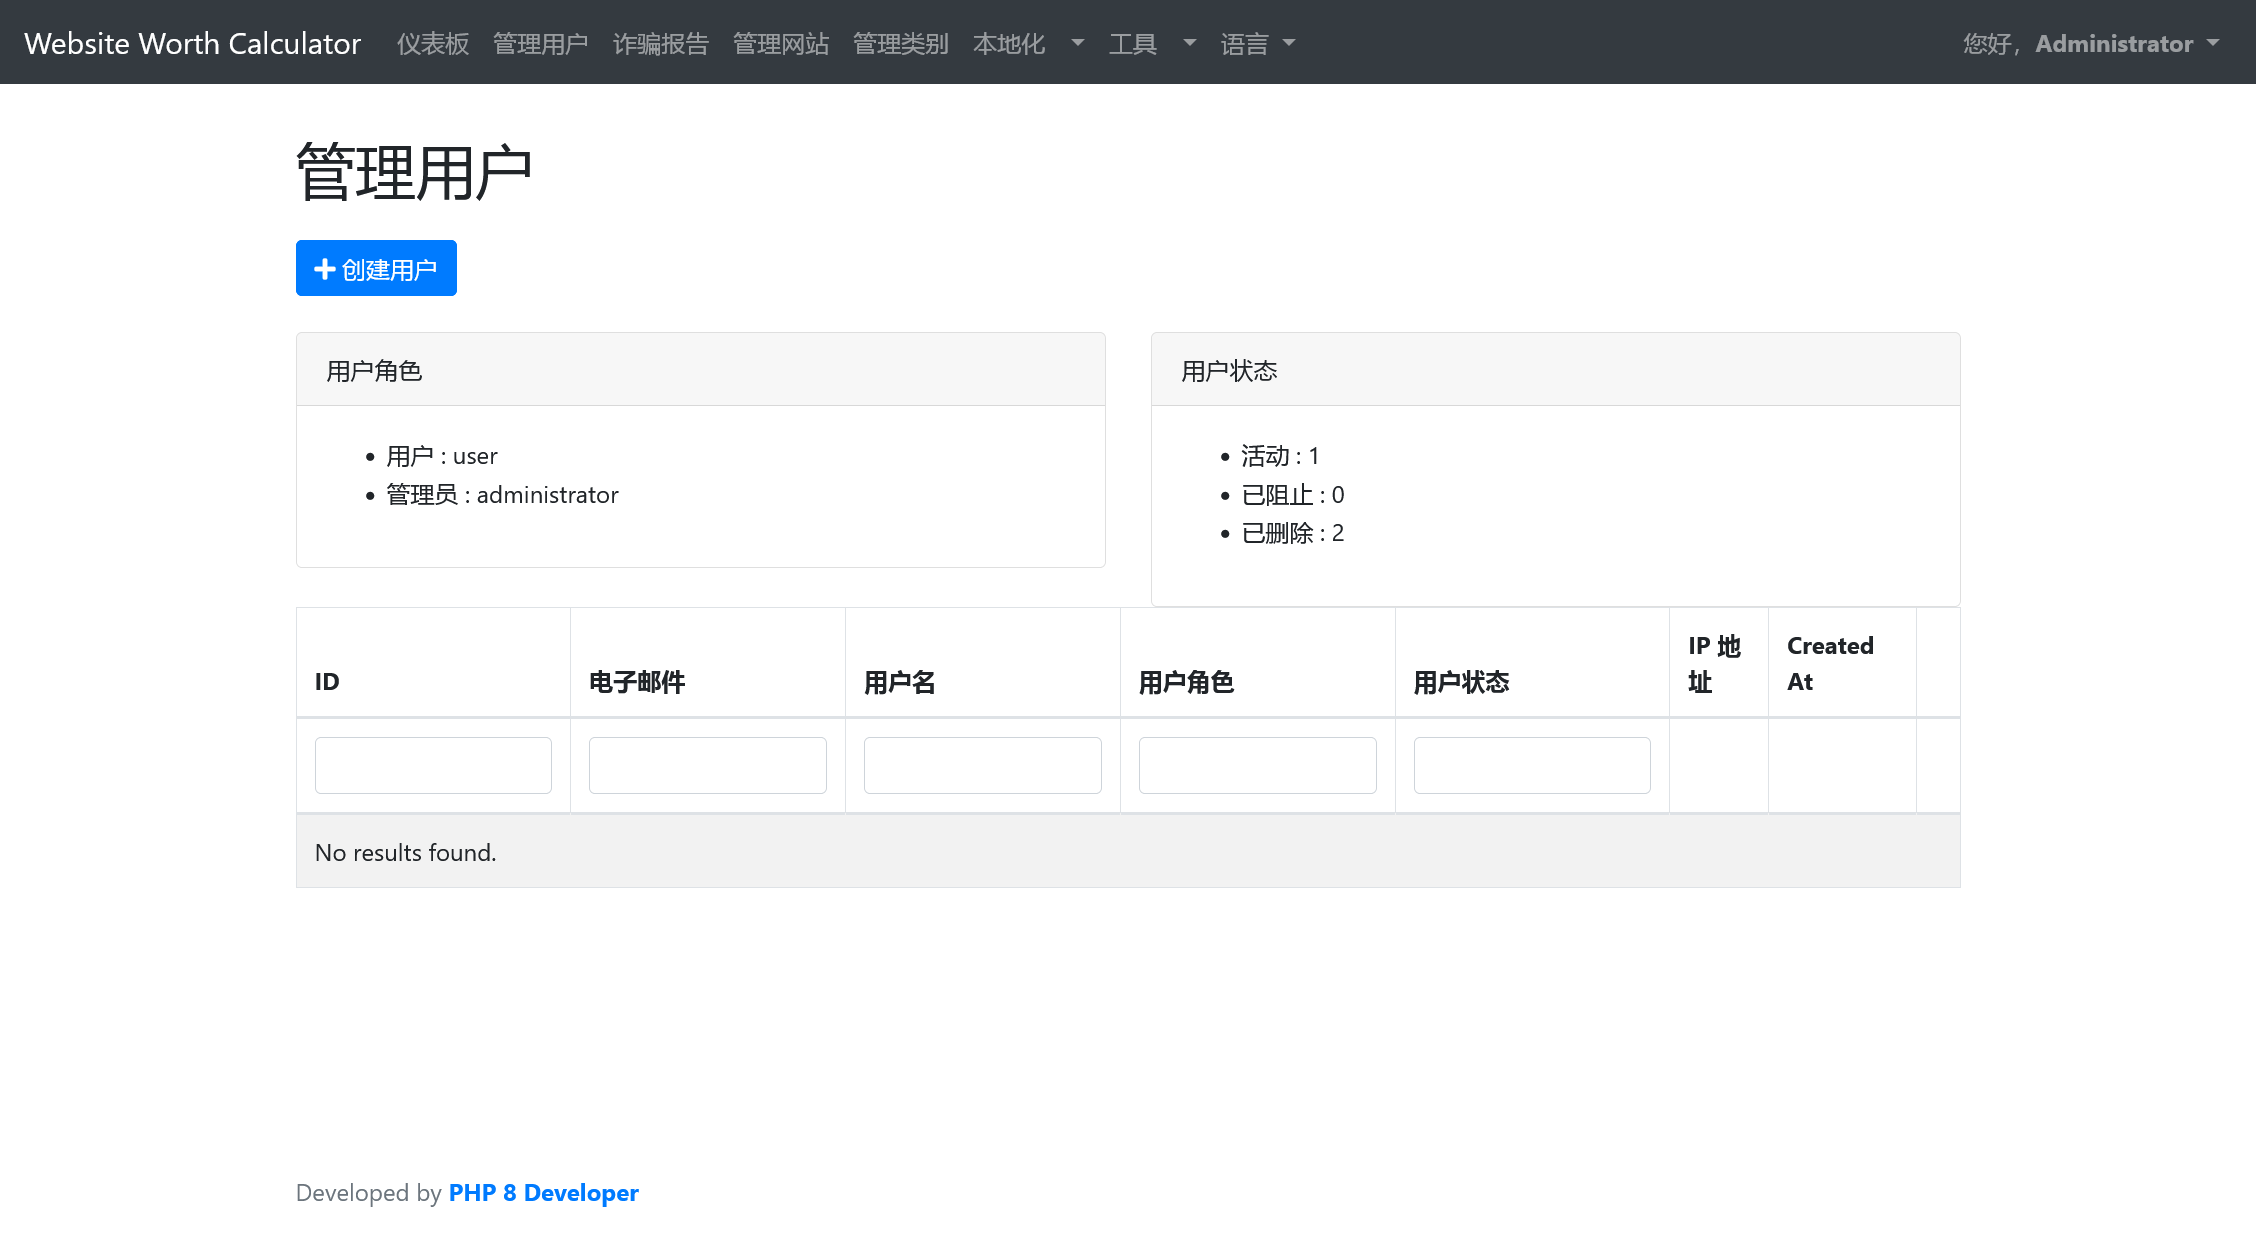Select the 管理用户 menu item
The height and width of the screenshot is (1233, 2256).
point(541,43)
